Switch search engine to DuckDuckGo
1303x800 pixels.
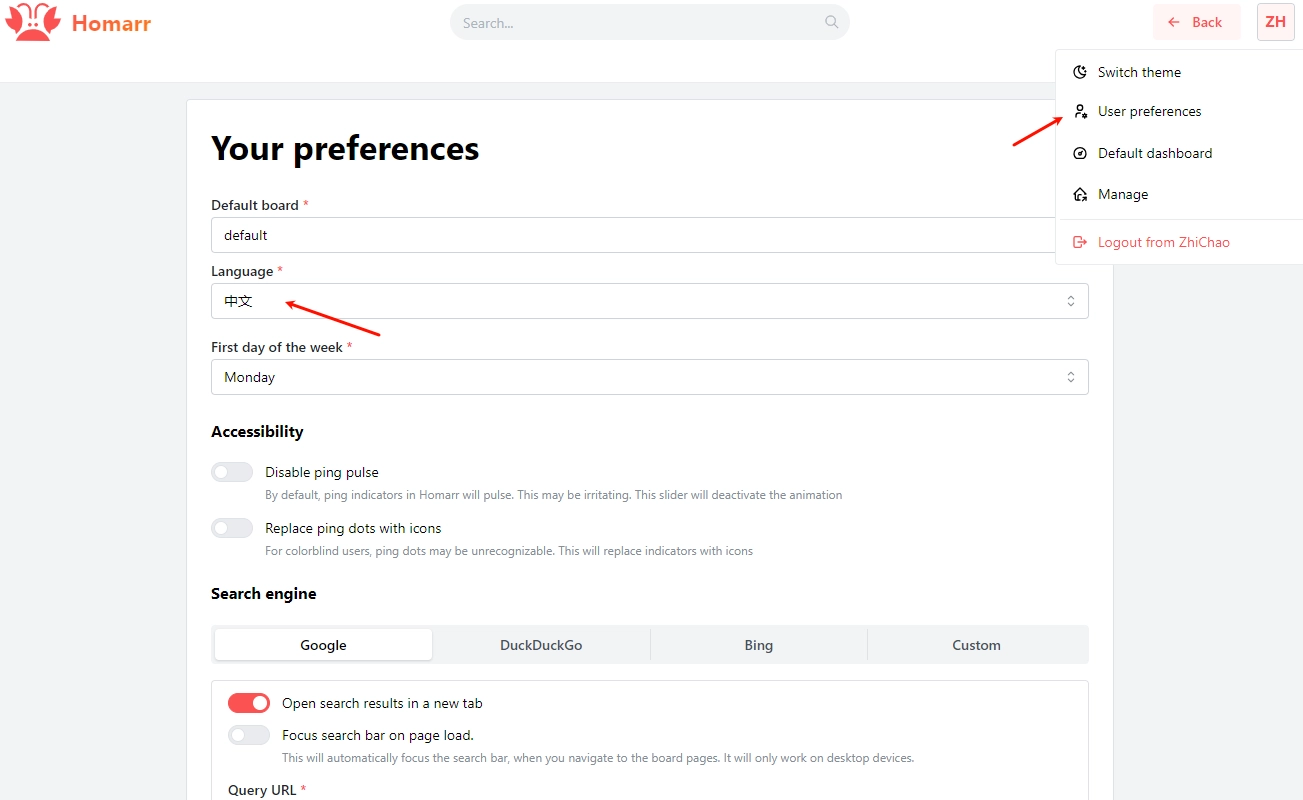(540, 644)
